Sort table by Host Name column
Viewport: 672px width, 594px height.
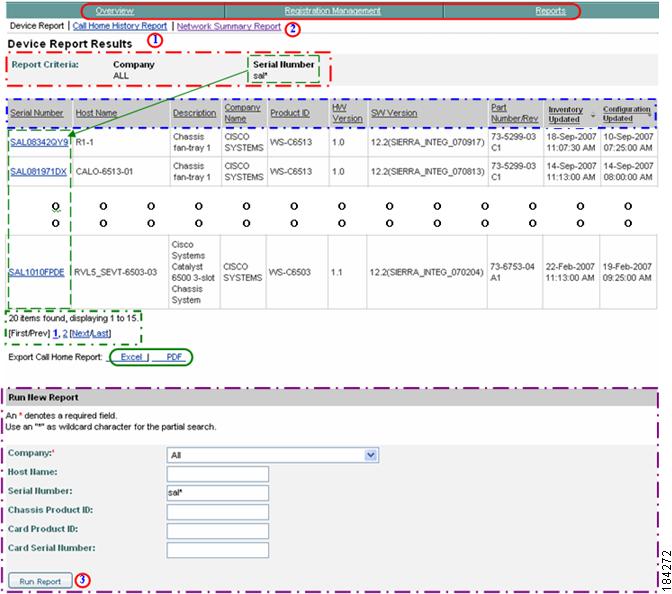96,114
